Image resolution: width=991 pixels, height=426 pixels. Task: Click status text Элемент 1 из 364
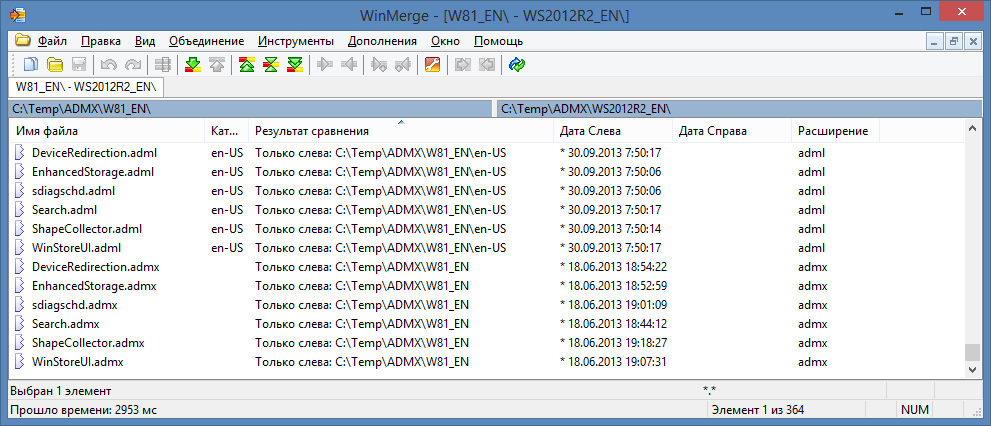758,410
